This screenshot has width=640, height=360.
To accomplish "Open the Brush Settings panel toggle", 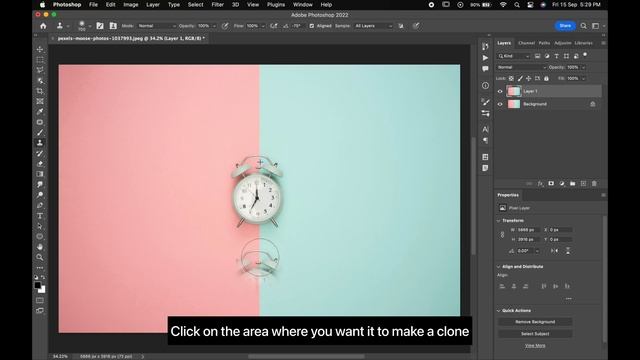I will (100, 26).
